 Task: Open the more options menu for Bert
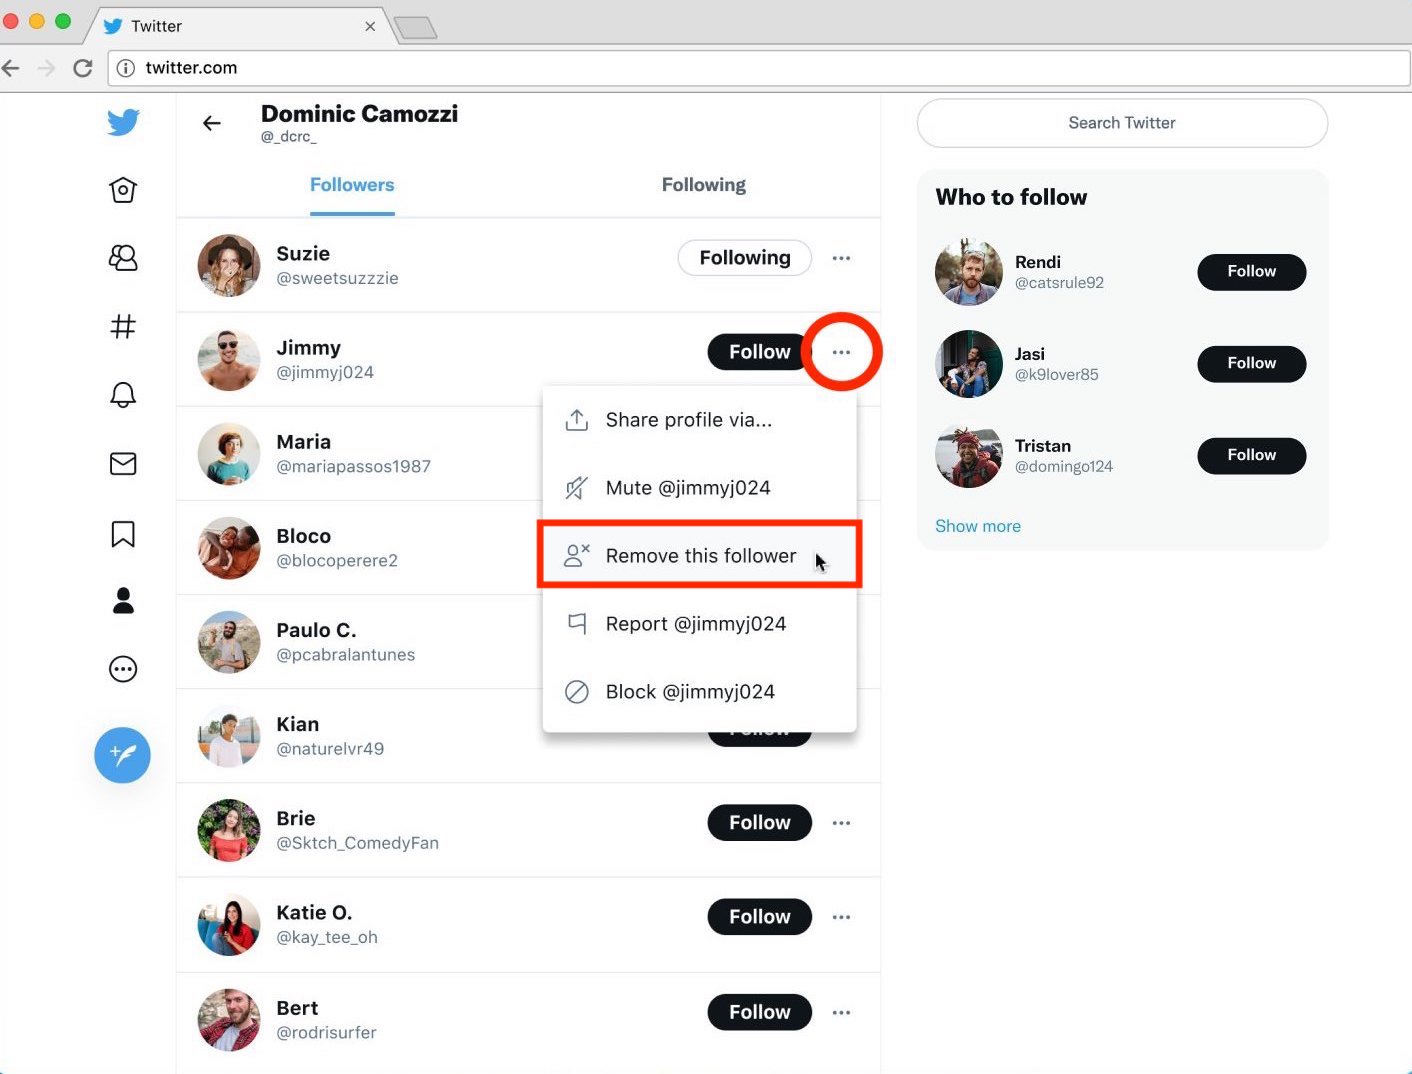click(841, 1012)
